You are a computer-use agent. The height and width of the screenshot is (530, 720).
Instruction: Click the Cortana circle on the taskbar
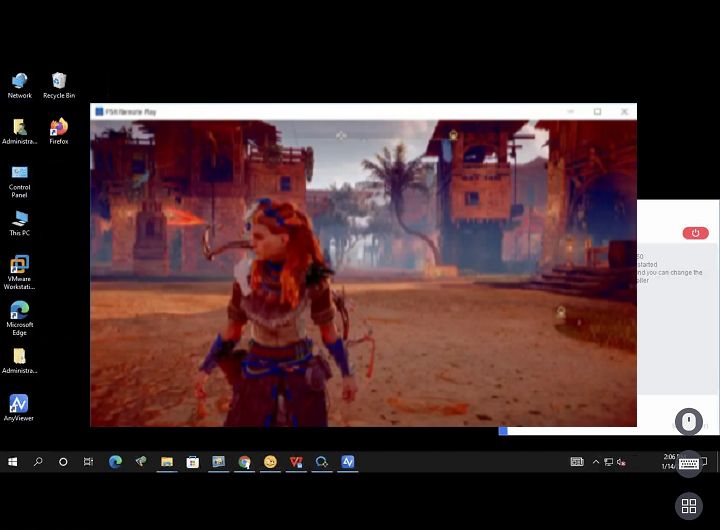coord(63,462)
